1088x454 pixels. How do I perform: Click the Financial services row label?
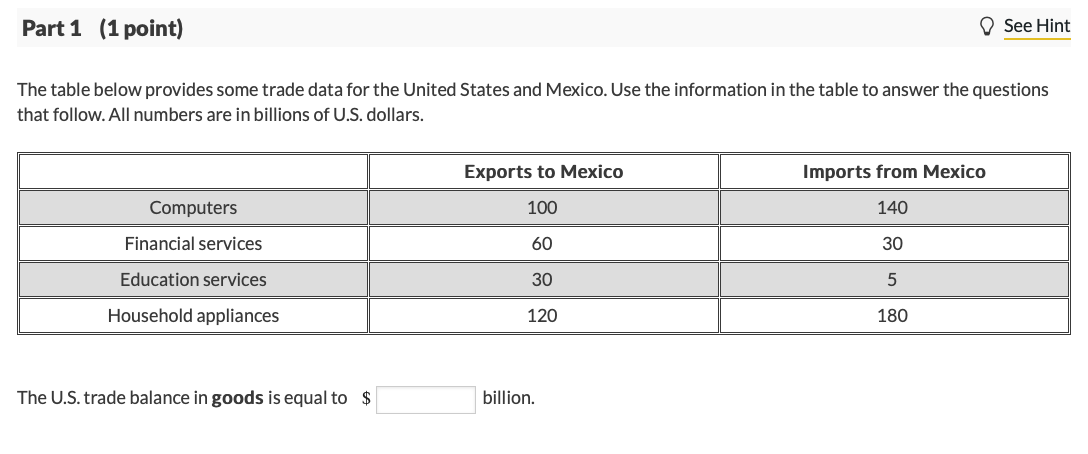[x=193, y=244]
